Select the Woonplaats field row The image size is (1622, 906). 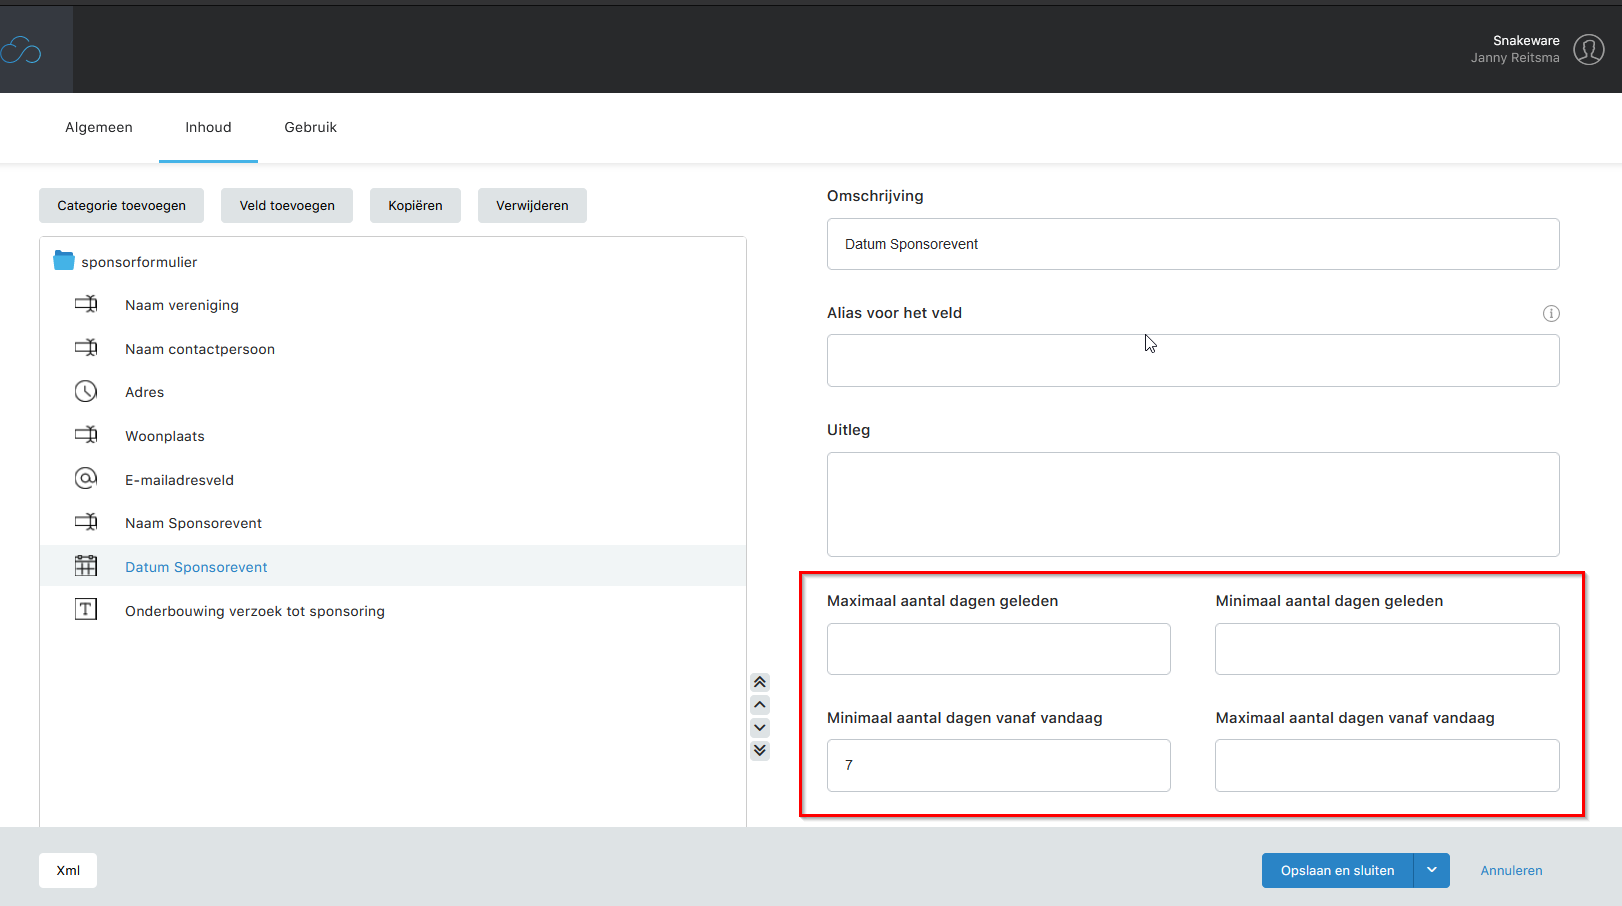393,436
